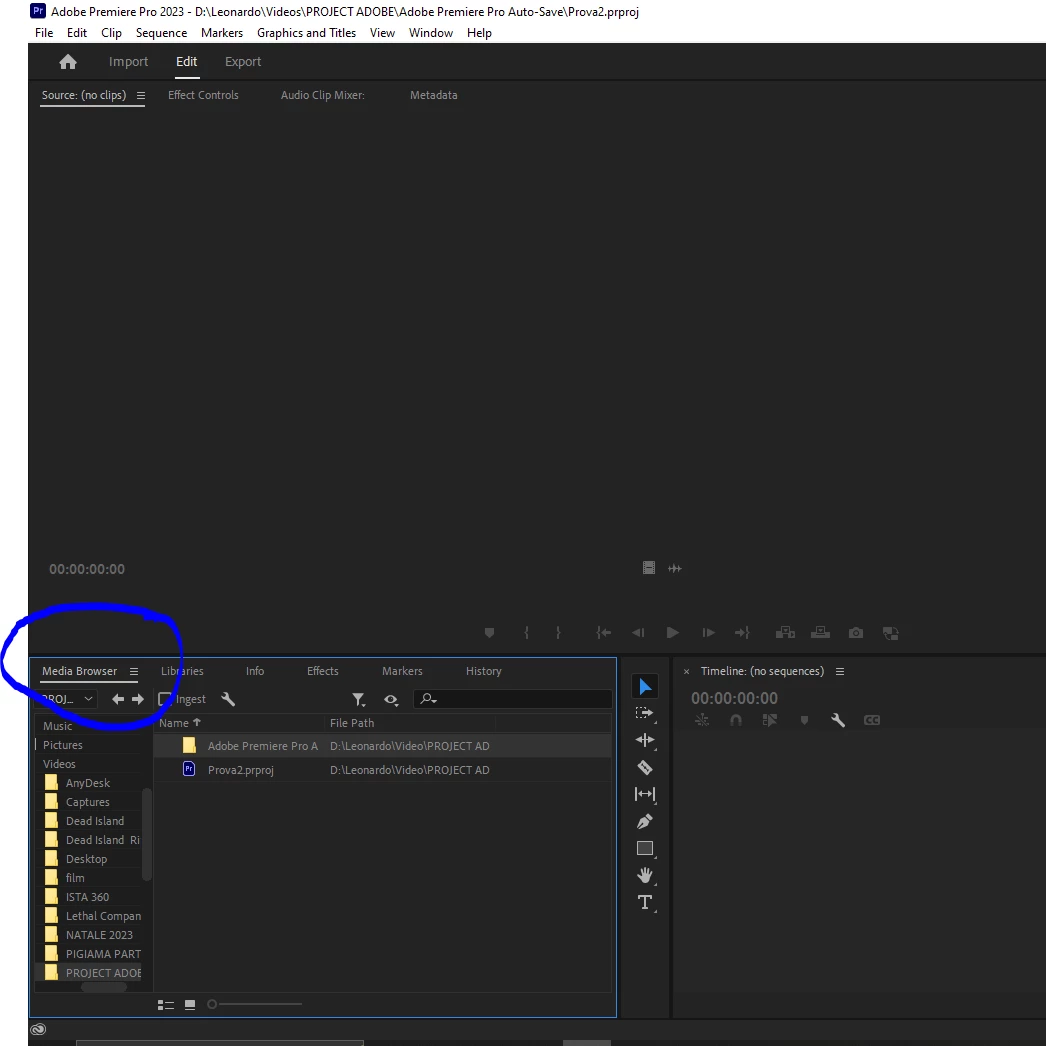Click Drag Audio Only waveform icon
1046x1046 pixels.
point(674,568)
